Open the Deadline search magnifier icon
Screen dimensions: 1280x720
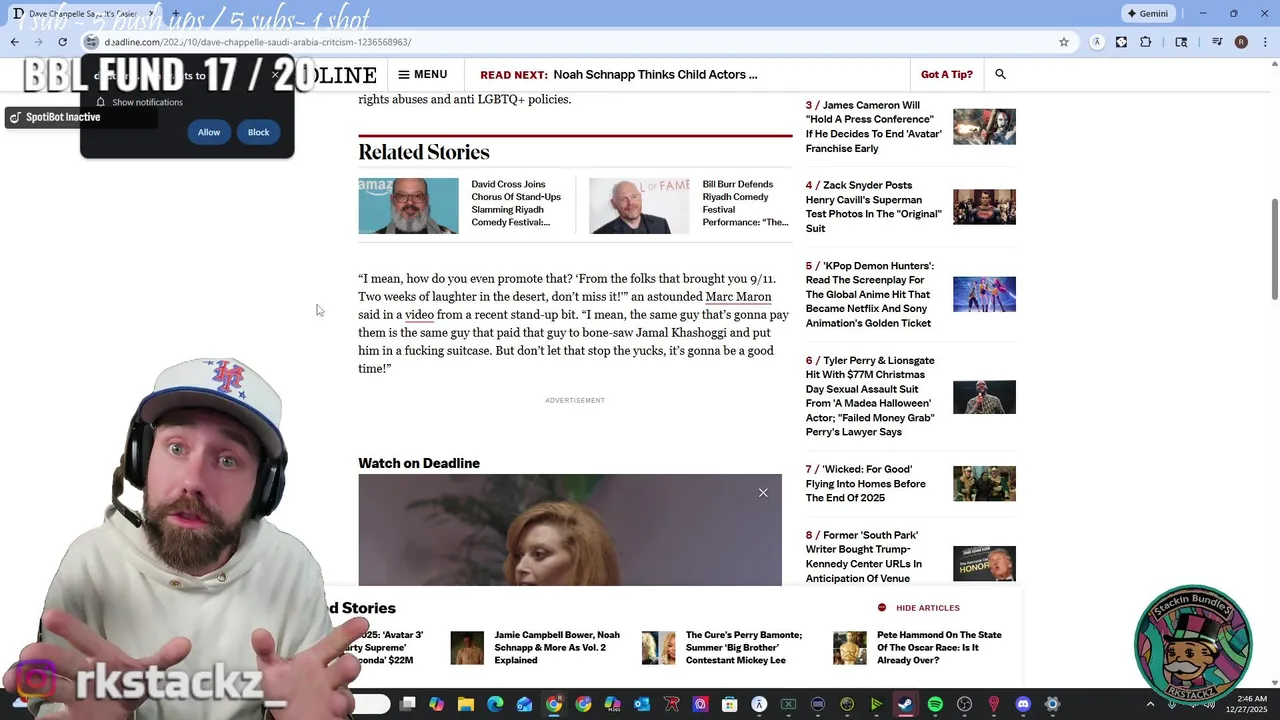(1000, 74)
